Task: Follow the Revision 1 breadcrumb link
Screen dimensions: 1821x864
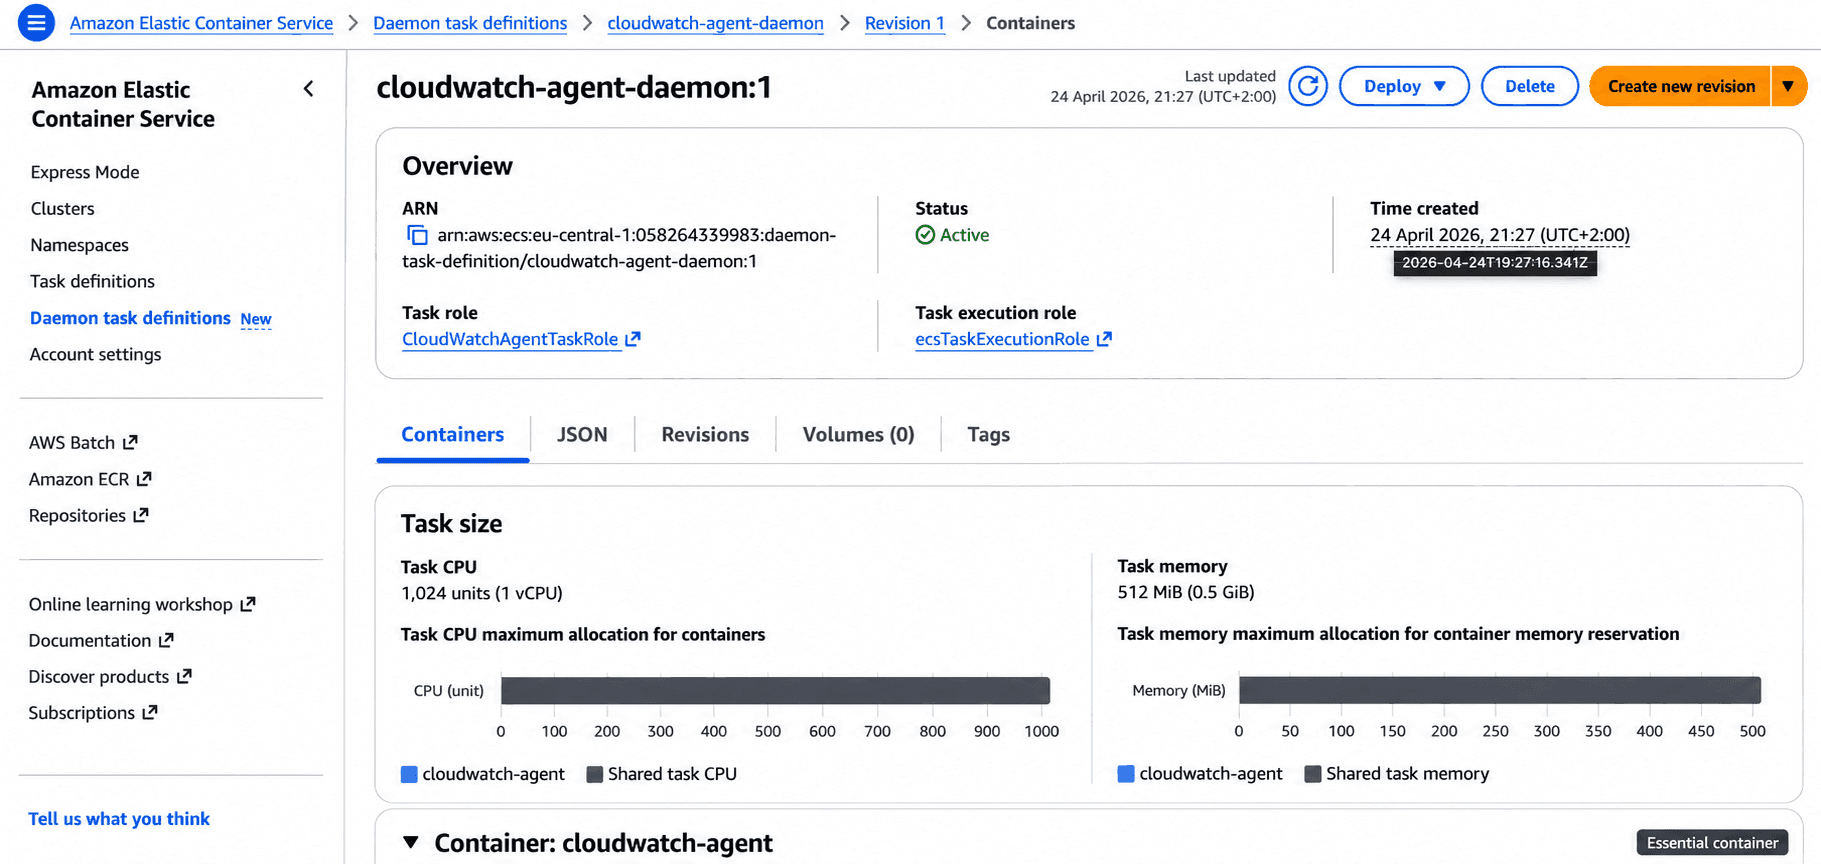Action: 905,23
